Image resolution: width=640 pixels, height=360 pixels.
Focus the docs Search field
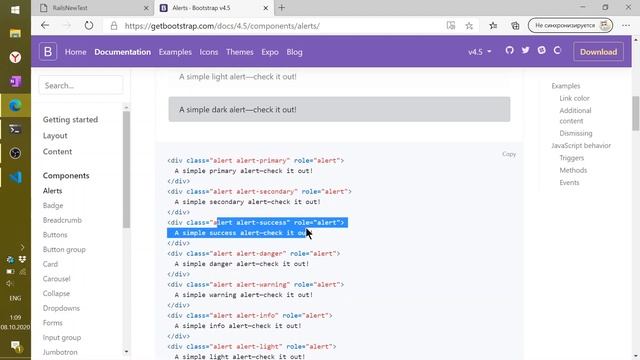click(x=81, y=85)
